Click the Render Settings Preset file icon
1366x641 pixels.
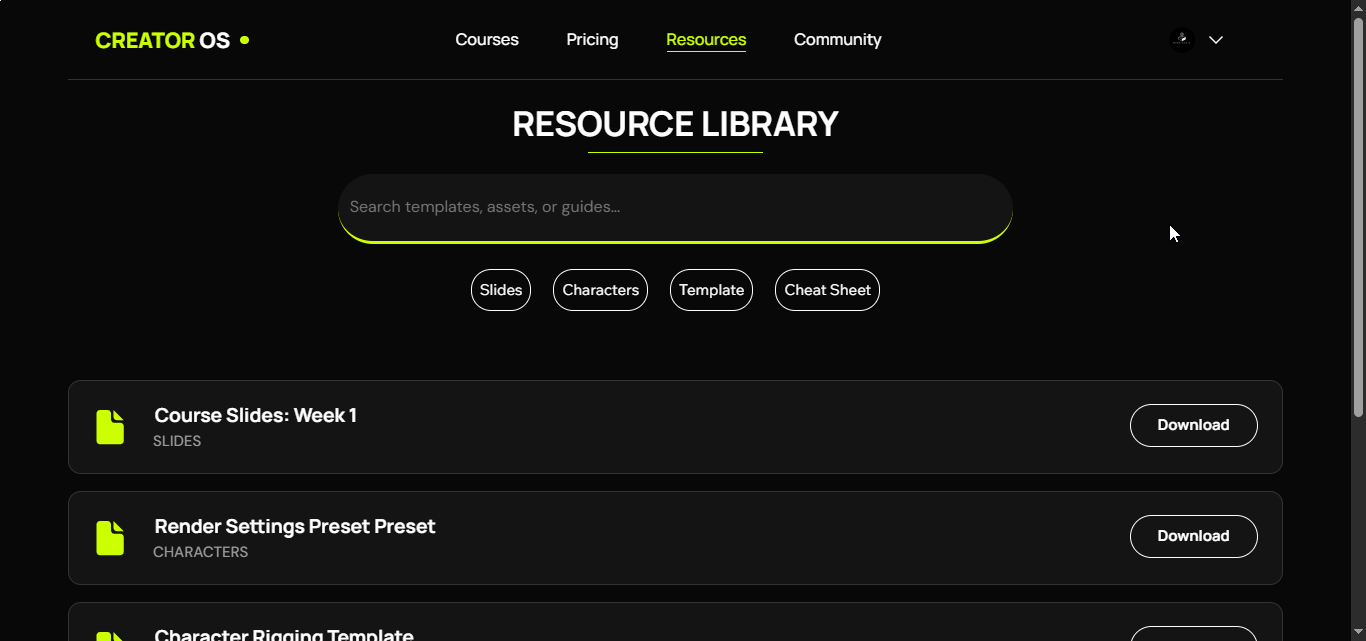coord(110,537)
